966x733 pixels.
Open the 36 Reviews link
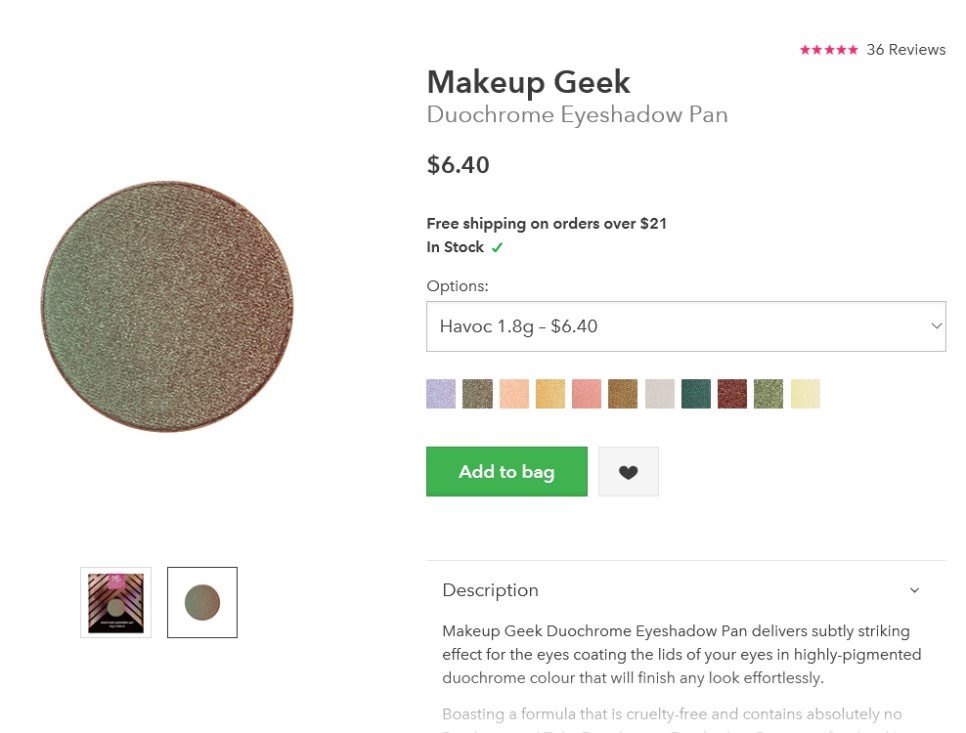coord(906,50)
